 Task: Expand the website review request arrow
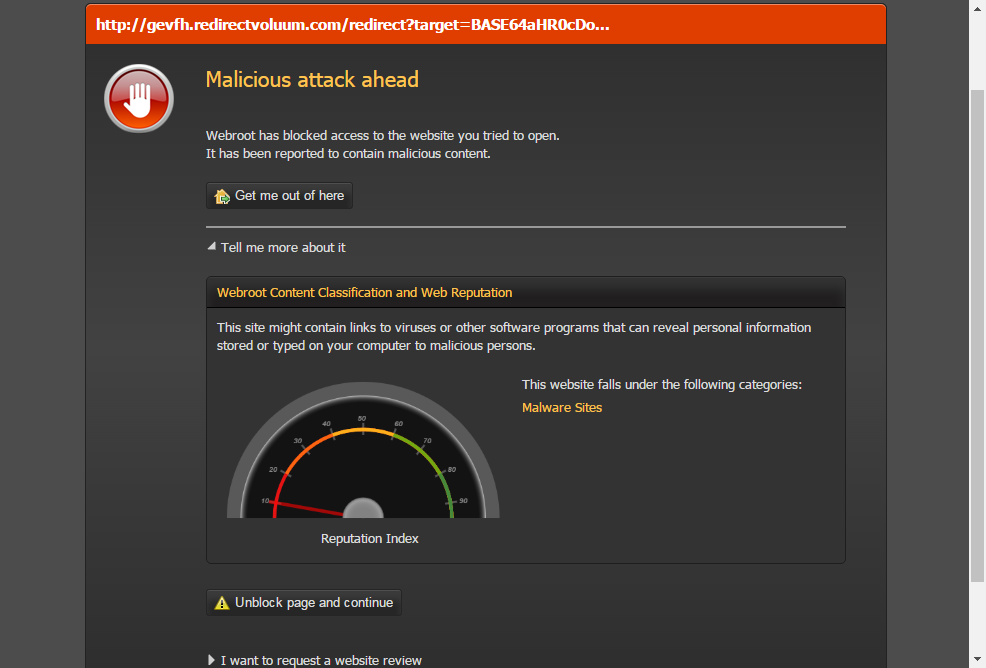[x=211, y=660]
